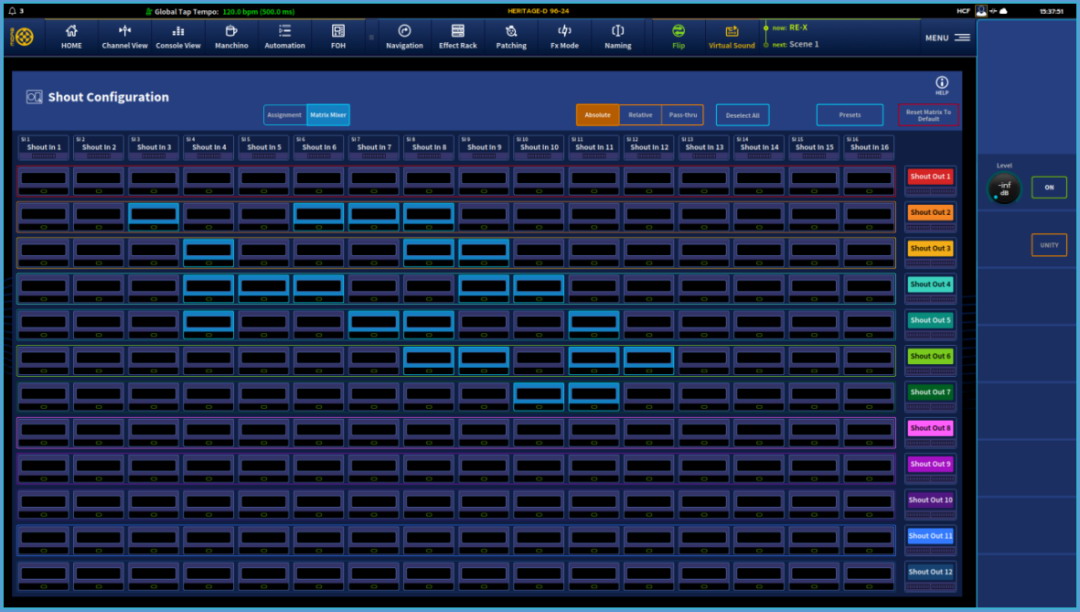Go to the HOME screen
Image resolution: width=1080 pixels, height=612 pixels.
pos(71,37)
